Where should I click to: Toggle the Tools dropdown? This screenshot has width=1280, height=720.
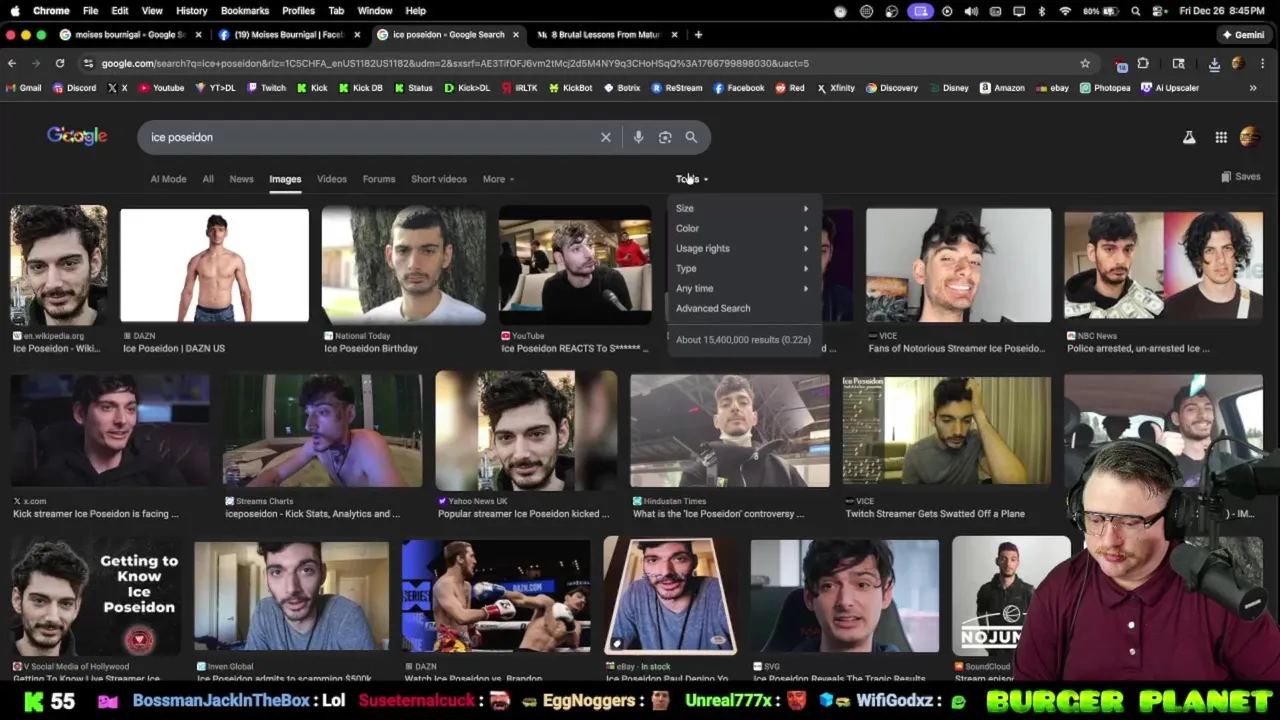coord(692,179)
